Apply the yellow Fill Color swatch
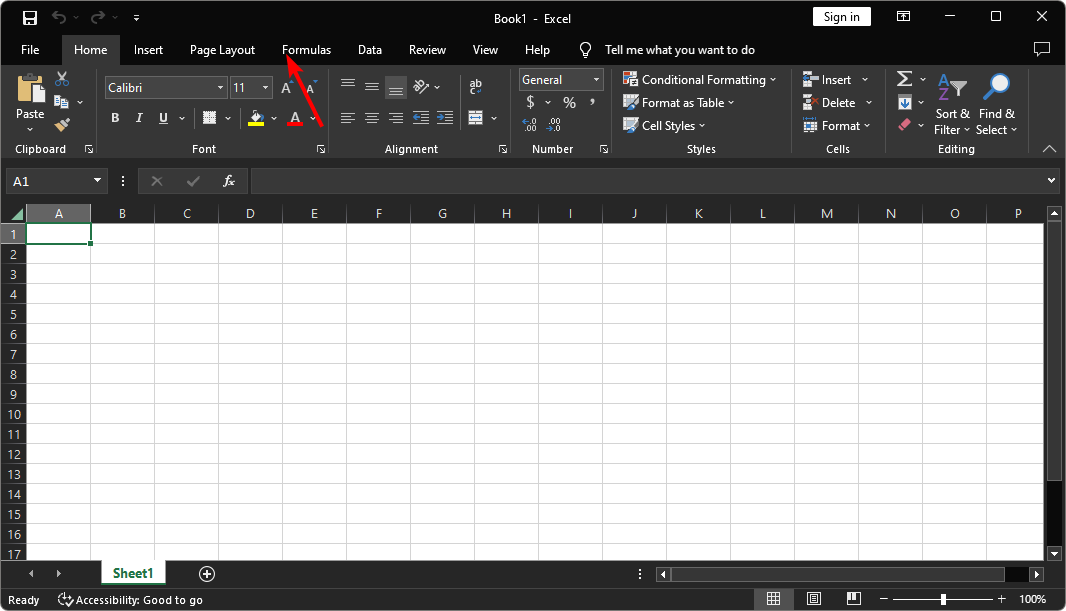 point(256,118)
